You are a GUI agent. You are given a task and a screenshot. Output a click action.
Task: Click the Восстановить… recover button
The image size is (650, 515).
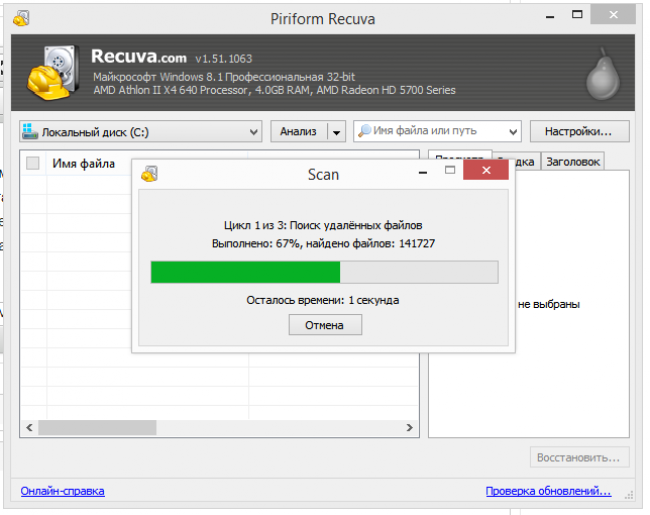(x=579, y=457)
